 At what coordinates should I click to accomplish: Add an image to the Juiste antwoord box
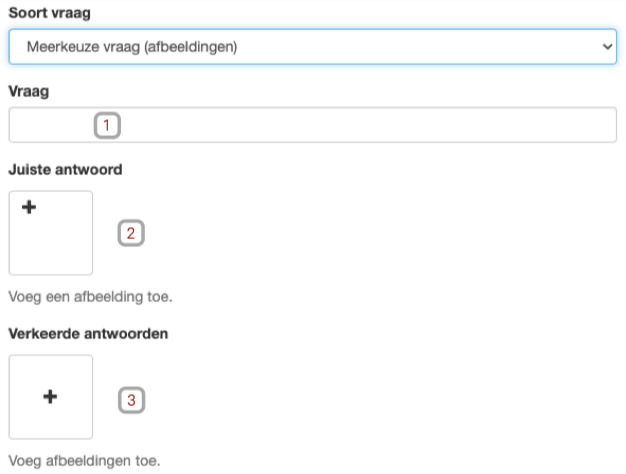51,233
